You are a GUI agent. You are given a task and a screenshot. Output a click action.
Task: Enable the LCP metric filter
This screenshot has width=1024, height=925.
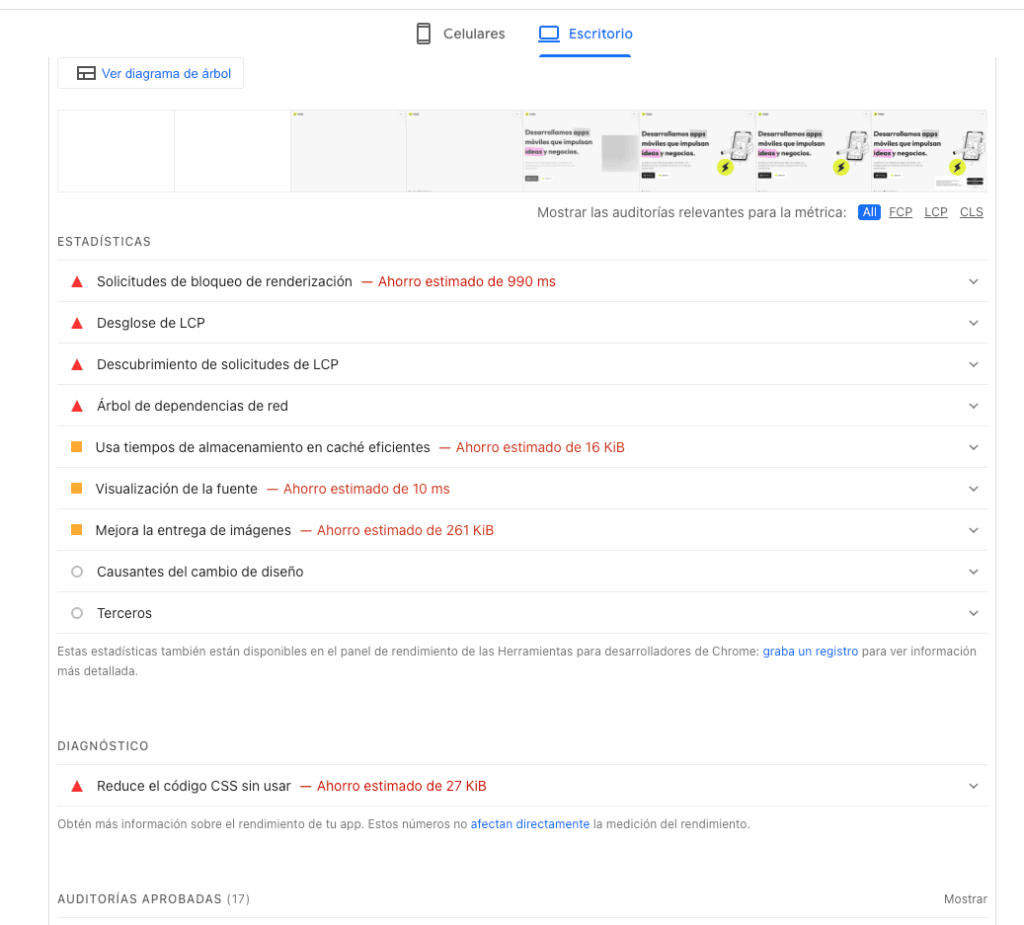[x=935, y=211]
